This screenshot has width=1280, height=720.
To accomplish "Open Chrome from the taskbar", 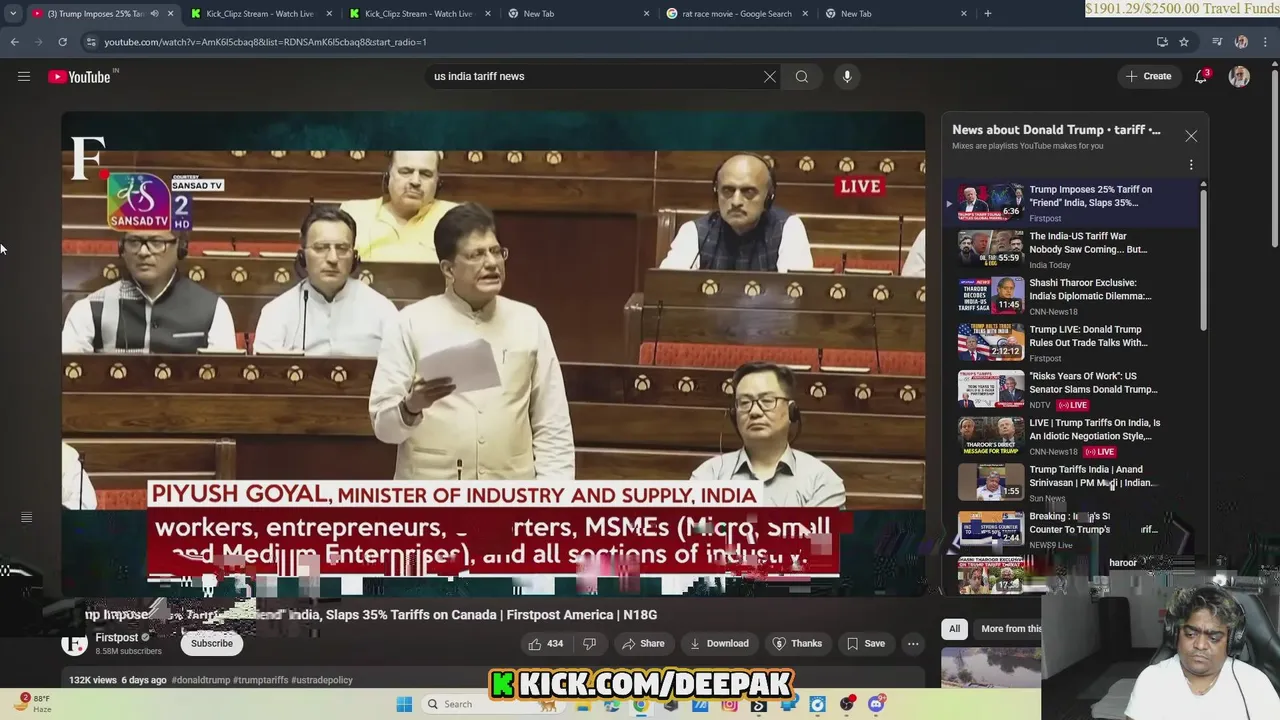I will point(640,704).
